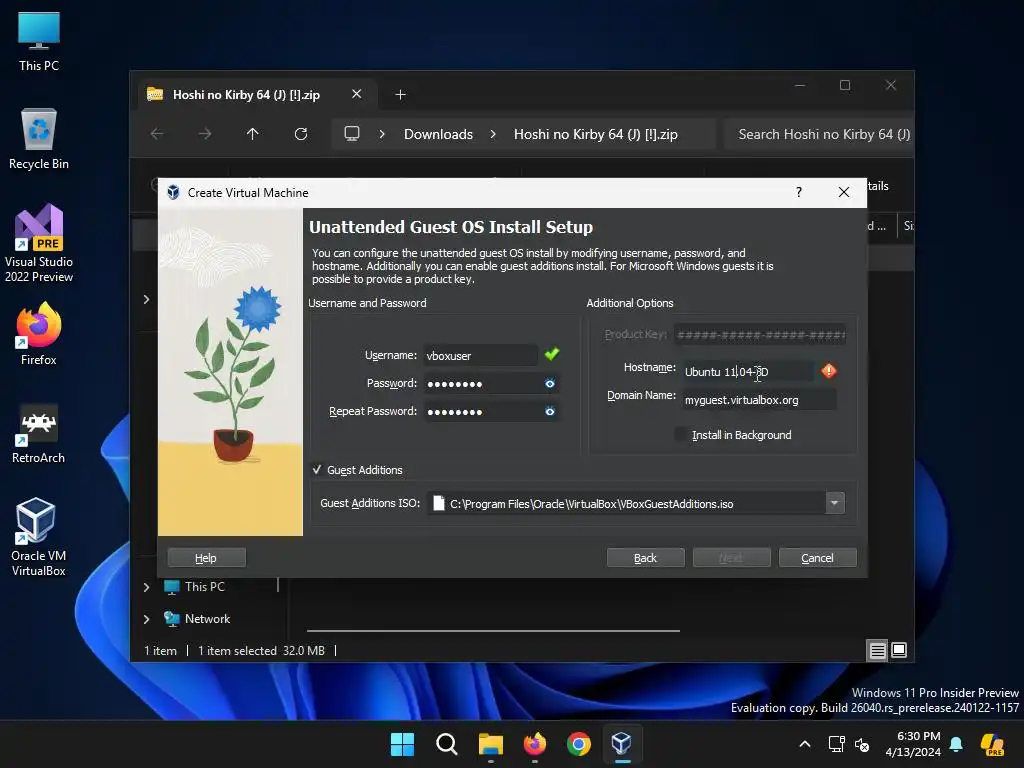Open File Explorer from the taskbar
Image resolution: width=1024 pixels, height=768 pixels.
490,744
